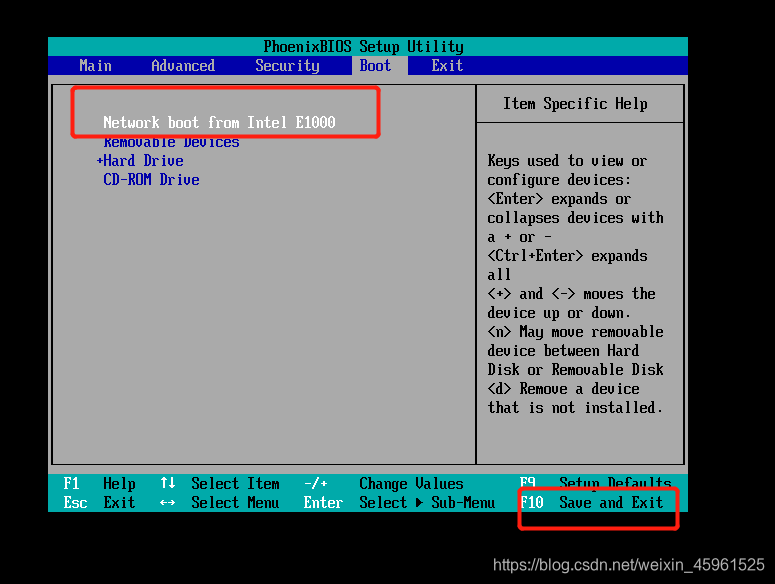Click 'that is not installed.' help line

(575, 408)
